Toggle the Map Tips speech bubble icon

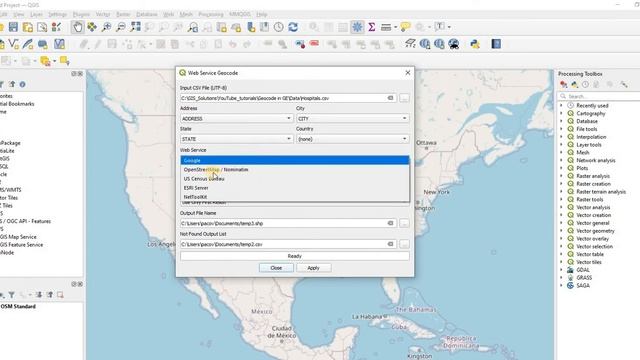tap(405, 27)
